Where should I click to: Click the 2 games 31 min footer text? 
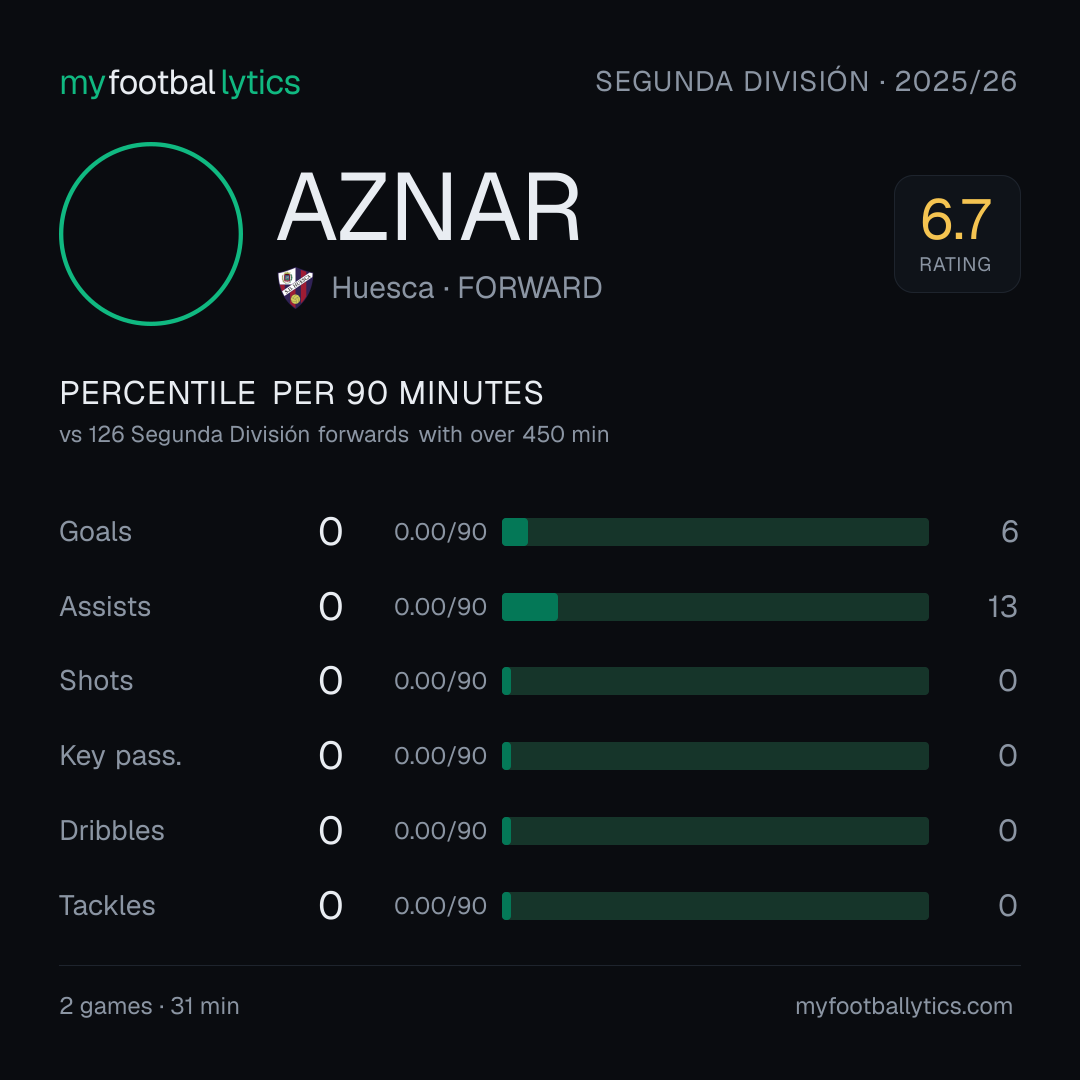[x=149, y=1006]
